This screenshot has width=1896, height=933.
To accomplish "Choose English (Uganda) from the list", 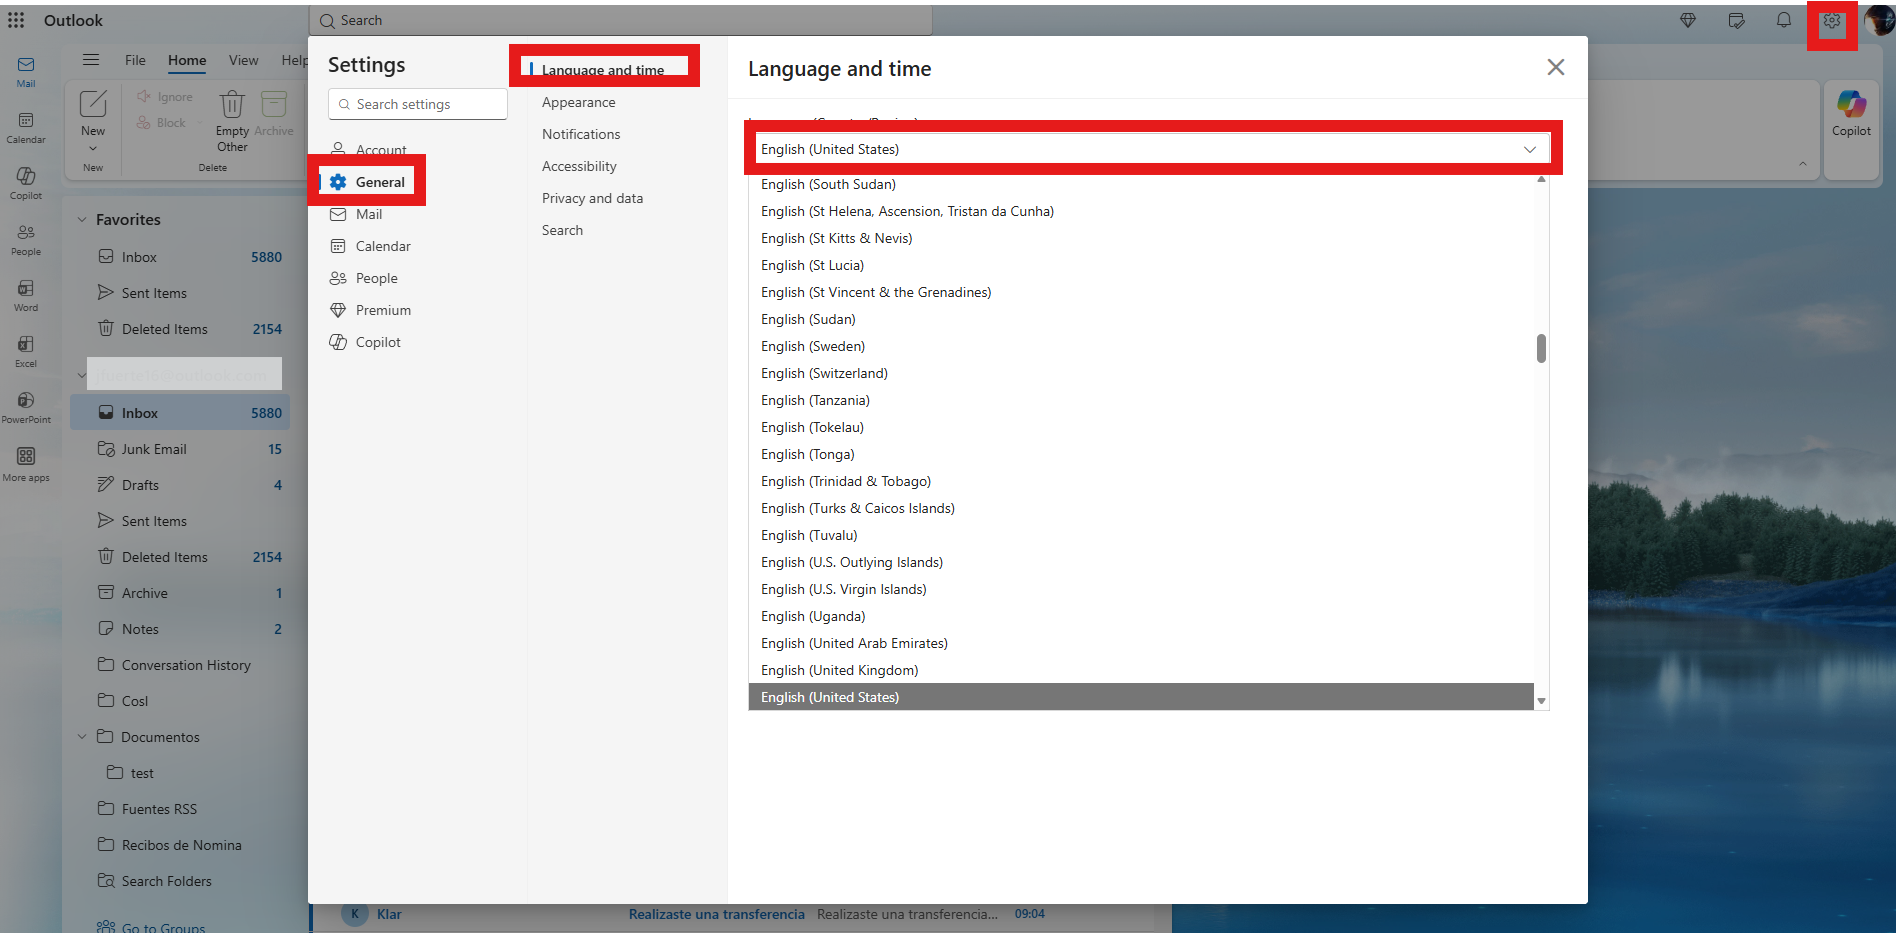I will point(1141,616).
